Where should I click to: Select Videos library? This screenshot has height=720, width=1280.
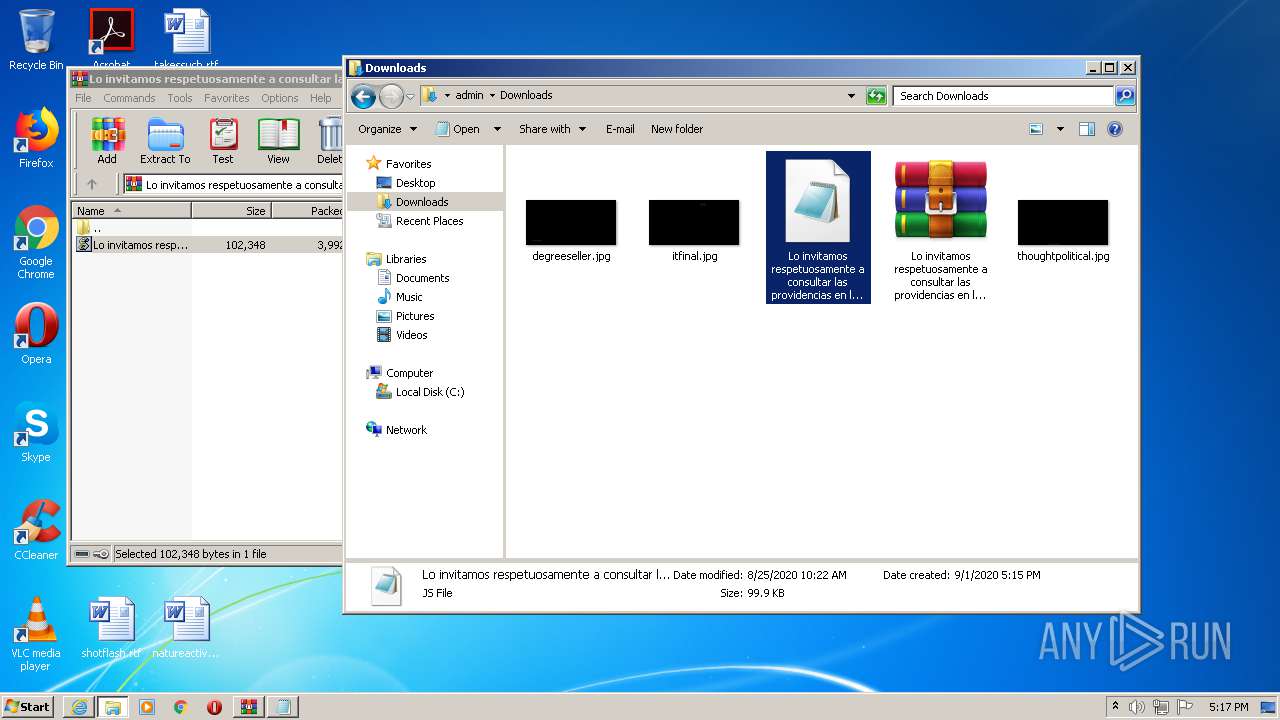tap(411, 335)
